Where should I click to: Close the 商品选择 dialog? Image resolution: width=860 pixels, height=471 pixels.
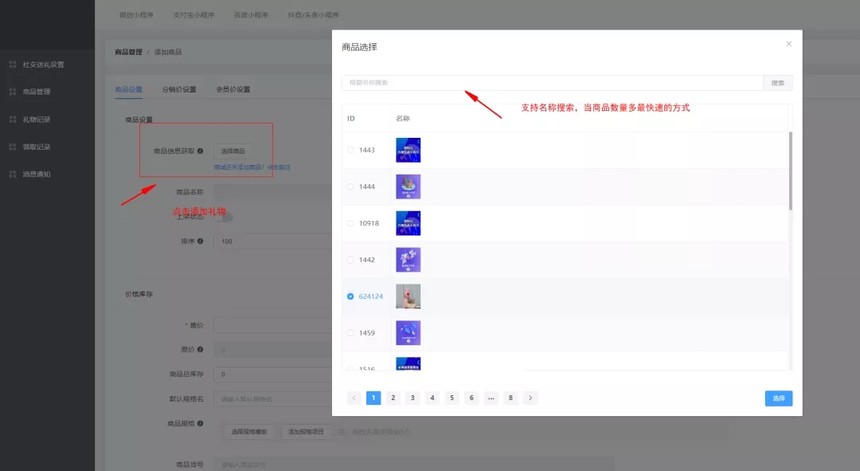[x=788, y=44]
